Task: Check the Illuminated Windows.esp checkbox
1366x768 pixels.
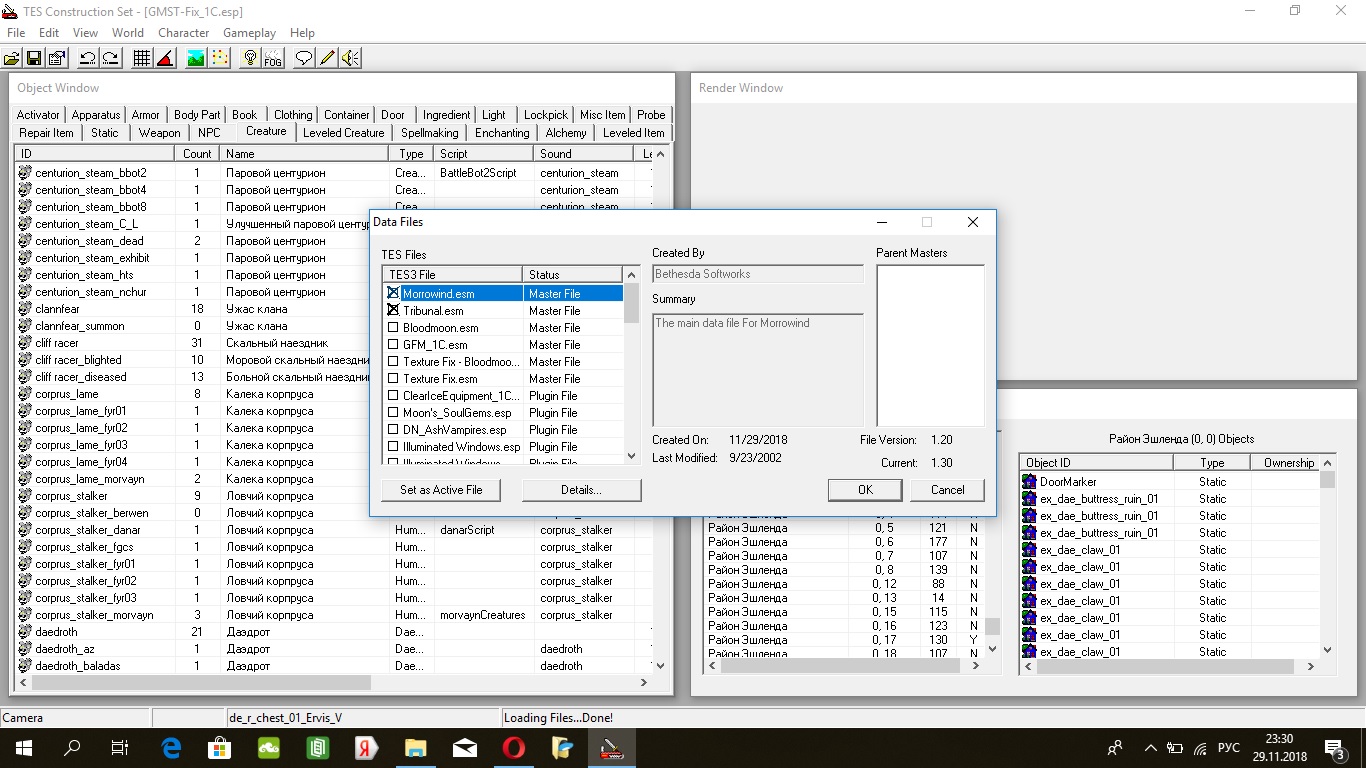Action: [393, 447]
